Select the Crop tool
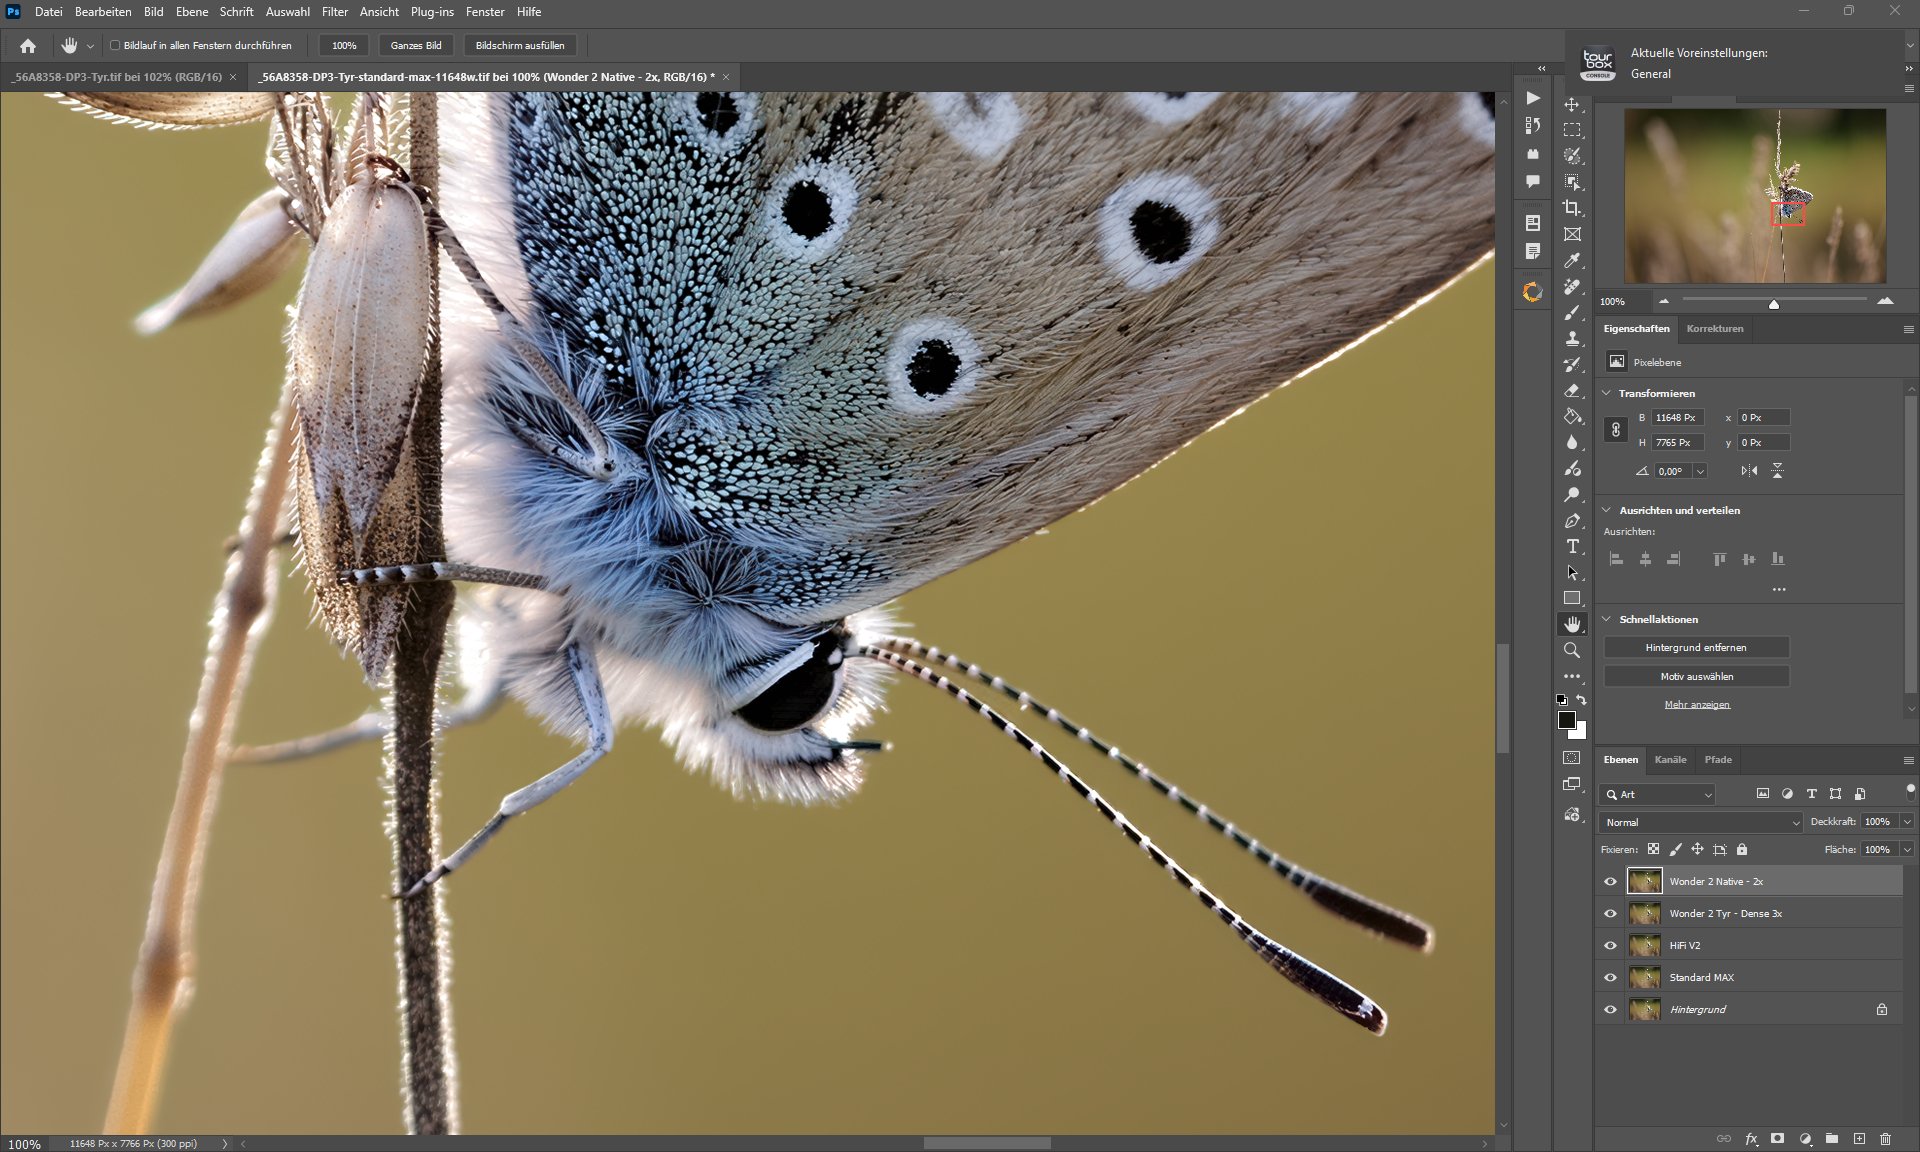The width and height of the screenshot is (1920, 1152). (1572, 208)
